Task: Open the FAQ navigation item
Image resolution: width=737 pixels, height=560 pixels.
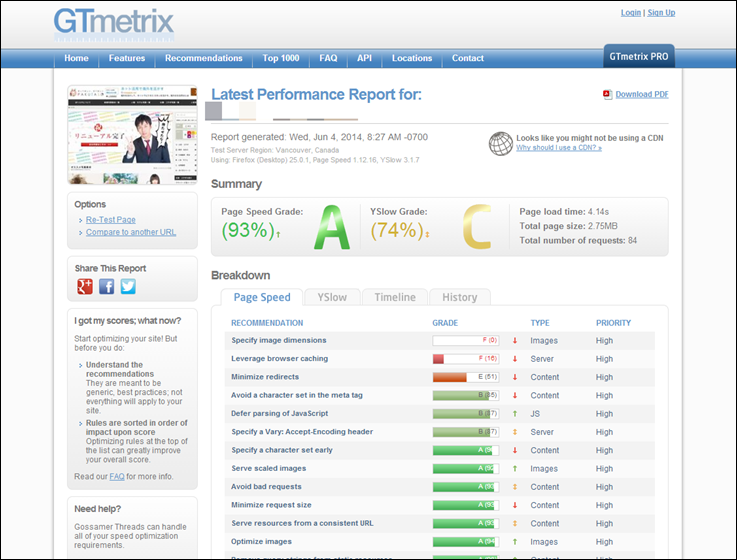Action: click(328, 58)
